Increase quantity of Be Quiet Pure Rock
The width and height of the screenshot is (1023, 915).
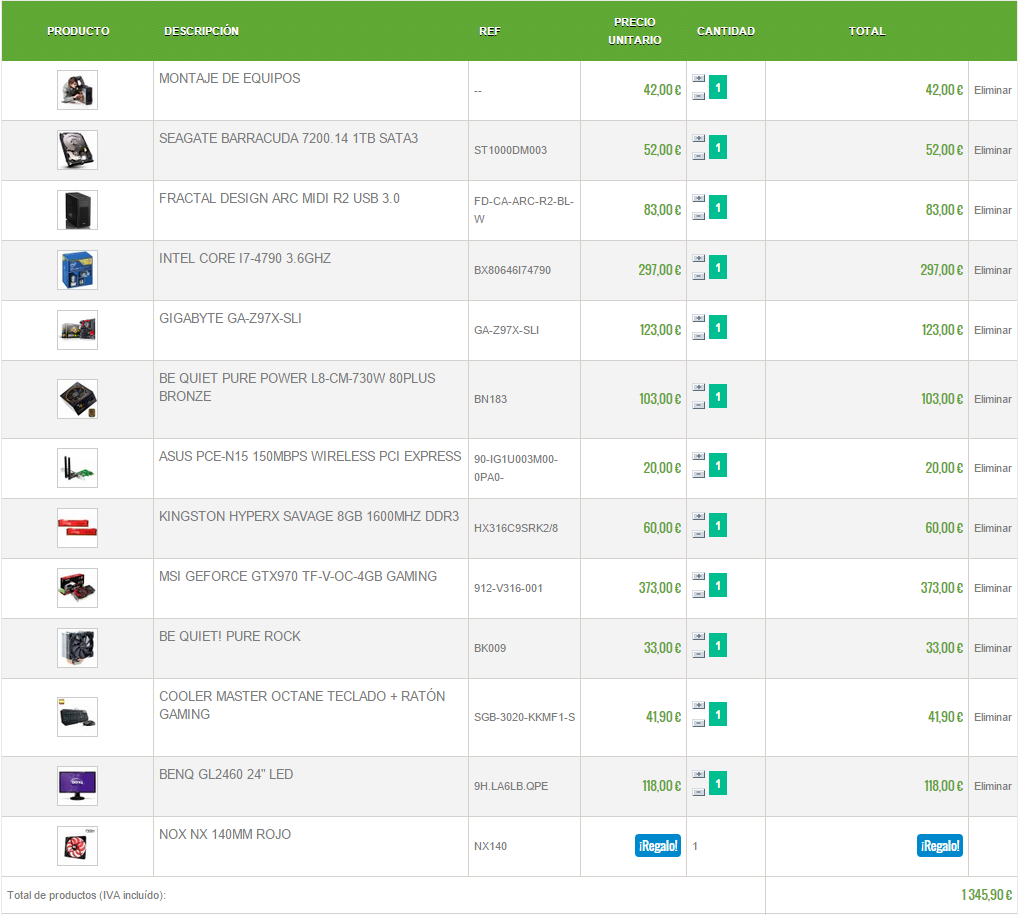point(699,636)
